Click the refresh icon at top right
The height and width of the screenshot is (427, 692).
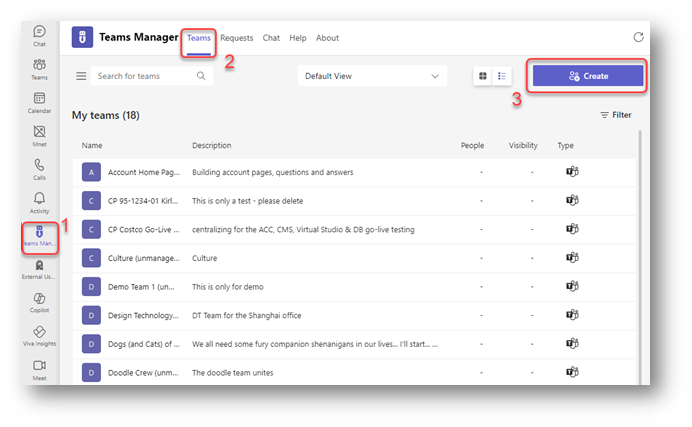pyautogui.click(x=639, y=38)
